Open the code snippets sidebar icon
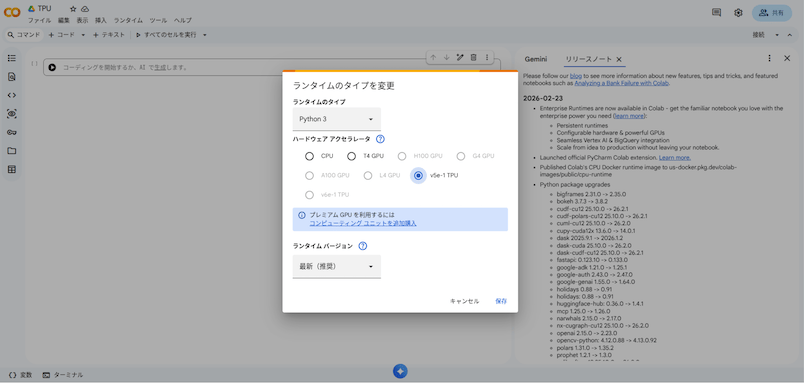804x383 pixels. point(12,95)
